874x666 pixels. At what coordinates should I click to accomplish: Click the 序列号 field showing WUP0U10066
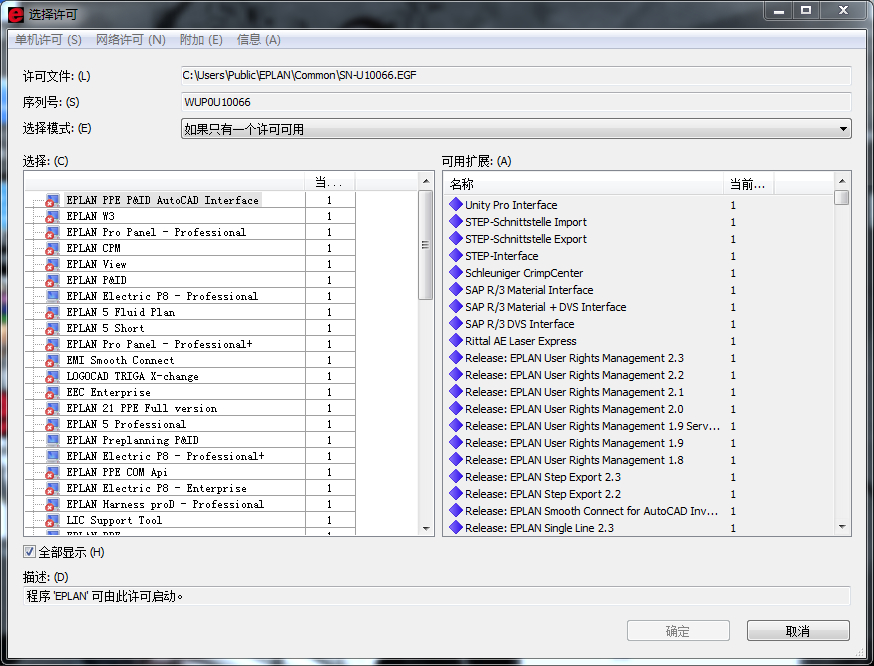pyautogui.click(x=516, y=102)
